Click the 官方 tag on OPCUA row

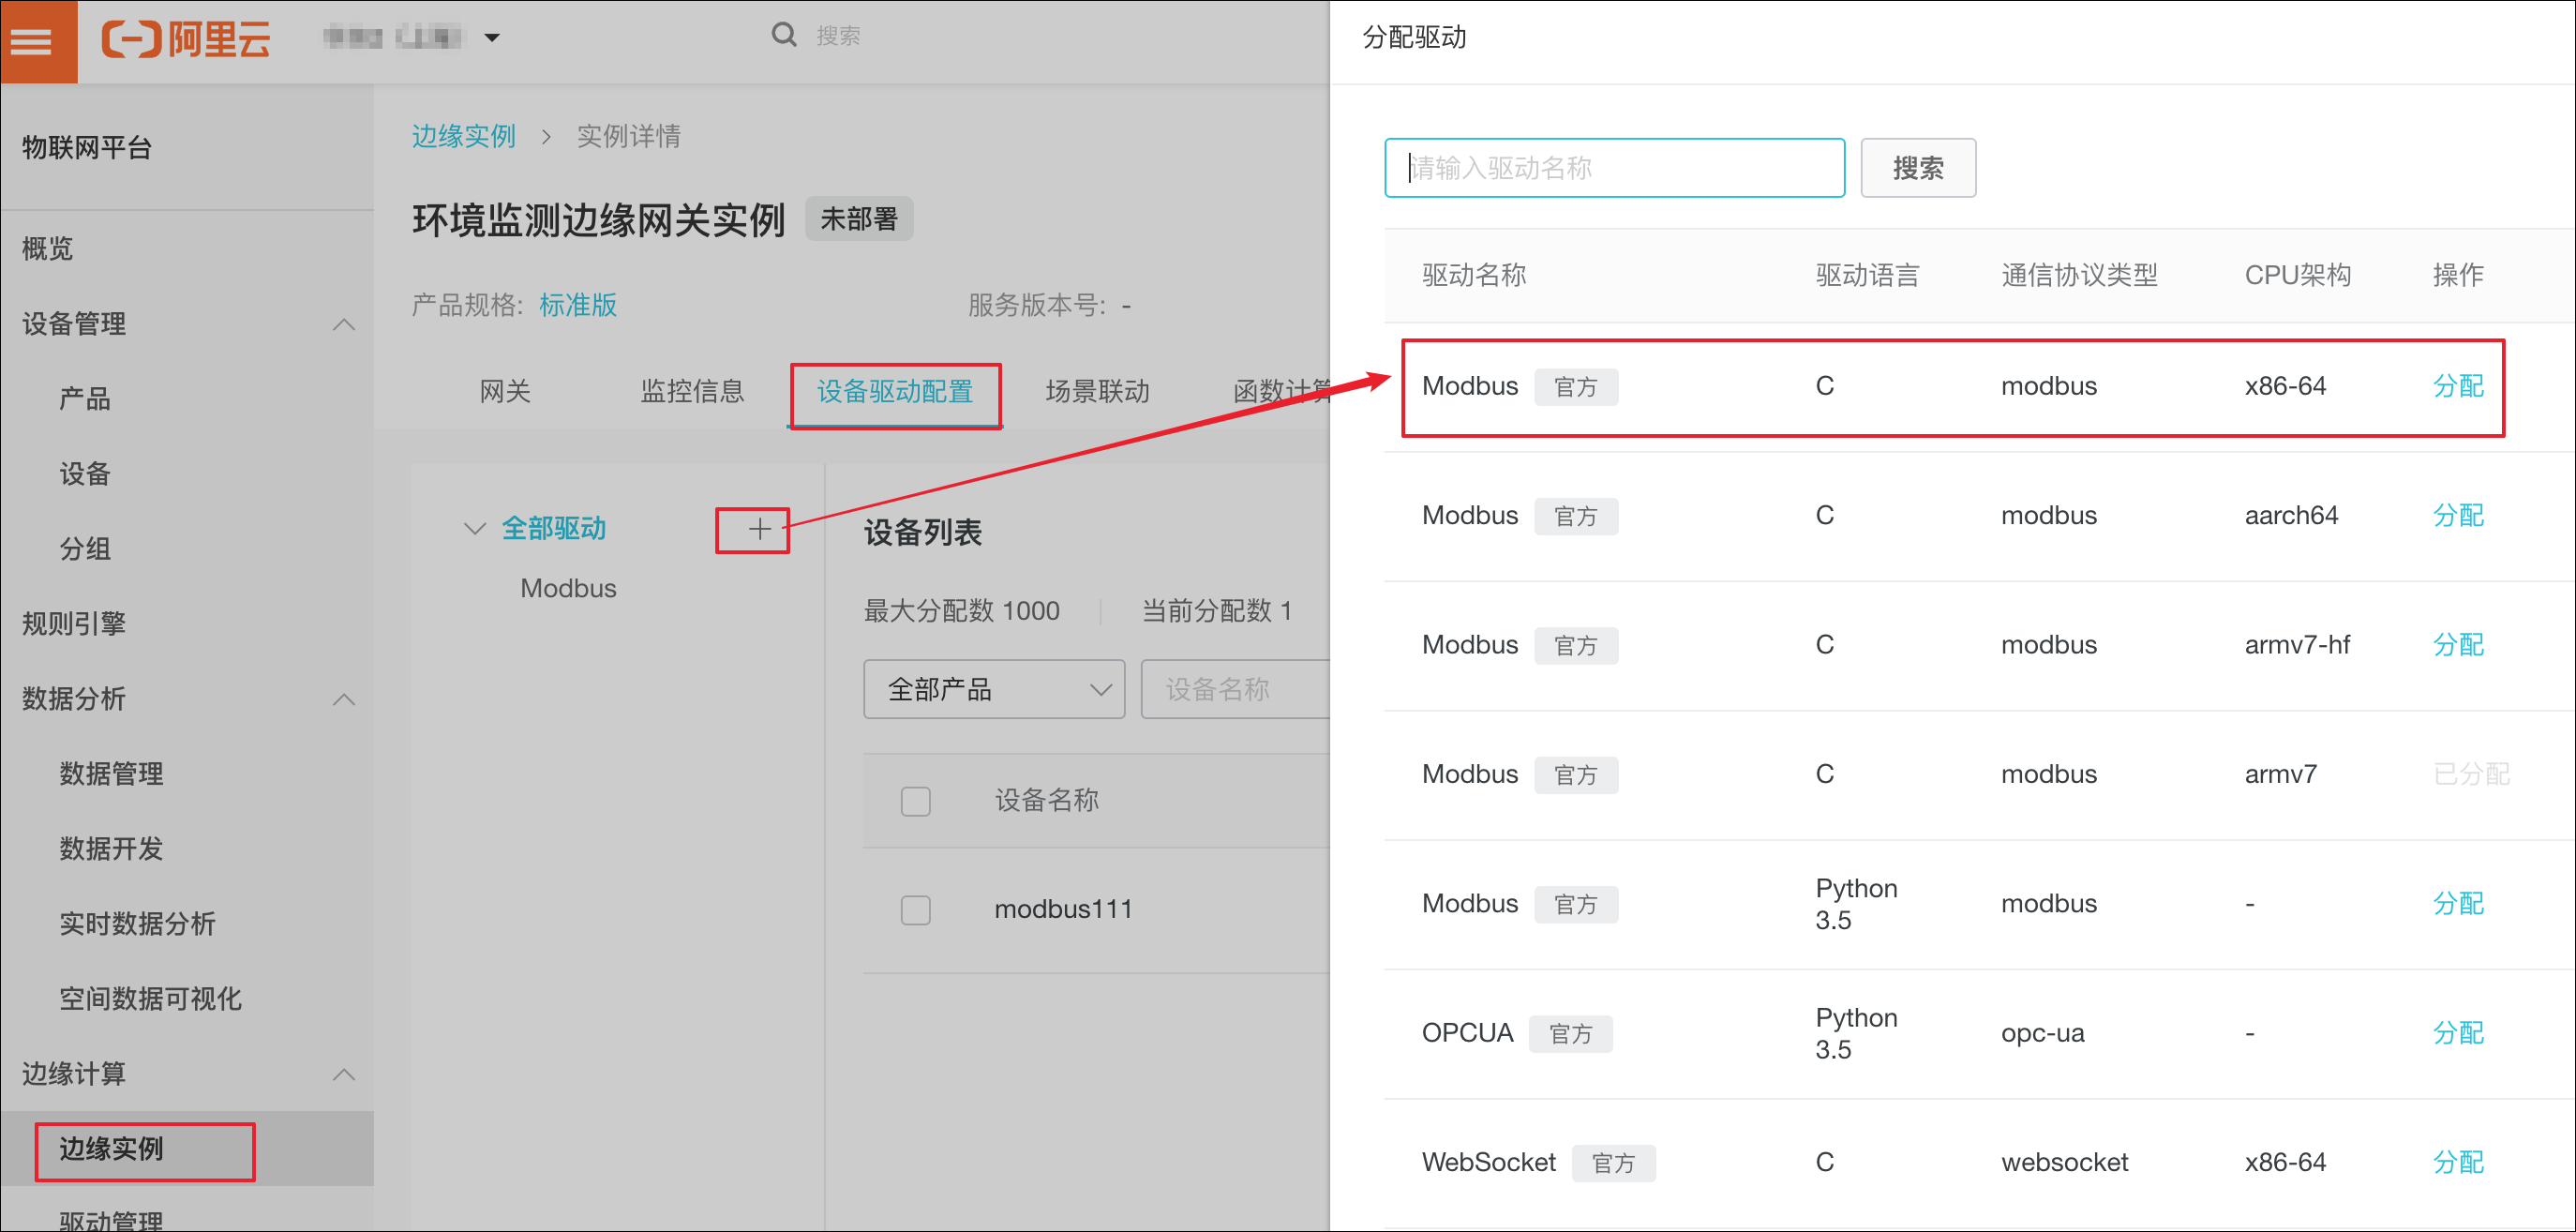[1570, 1034]
